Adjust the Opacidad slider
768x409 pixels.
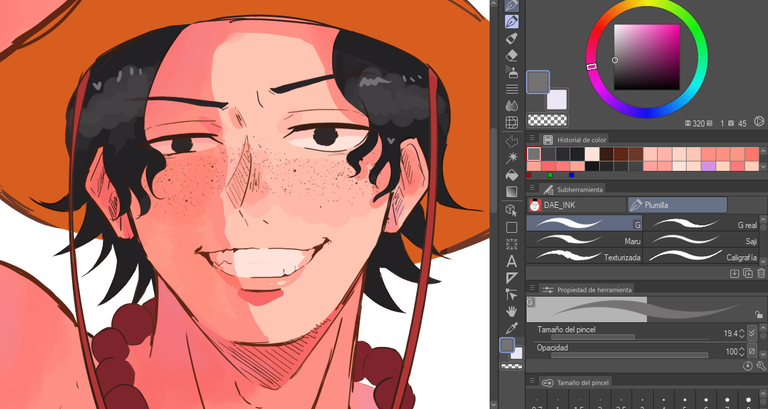pos(629,355)
